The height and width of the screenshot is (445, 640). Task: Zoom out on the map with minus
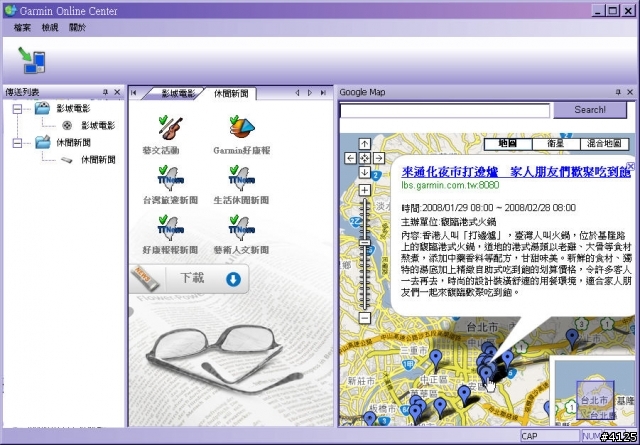tap(364, 318)
